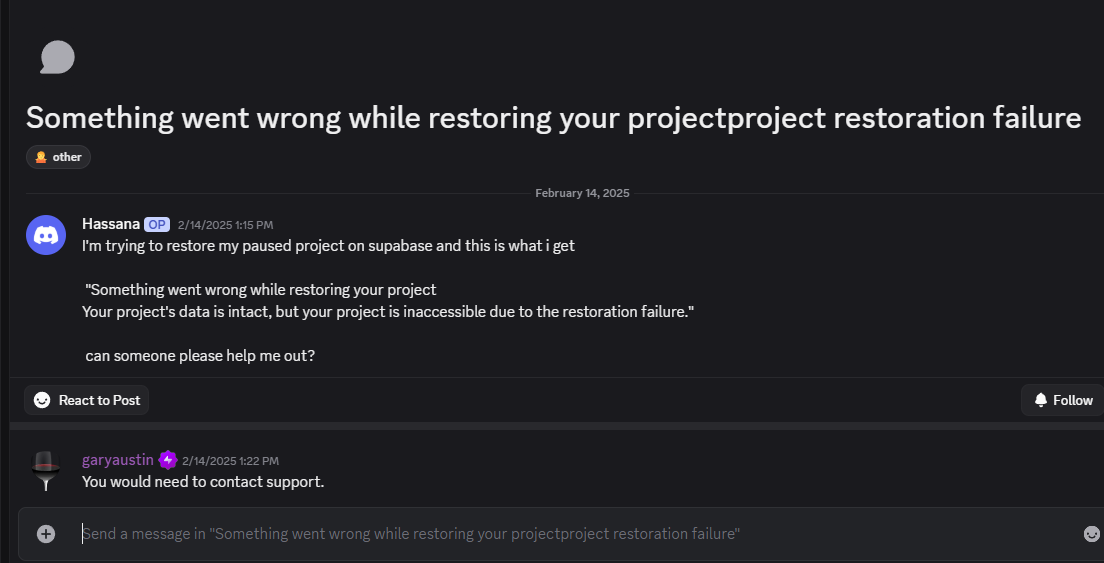Click the OP badge next to Hassana
Screen dimensions: 1104x563
tap(157, 225)
